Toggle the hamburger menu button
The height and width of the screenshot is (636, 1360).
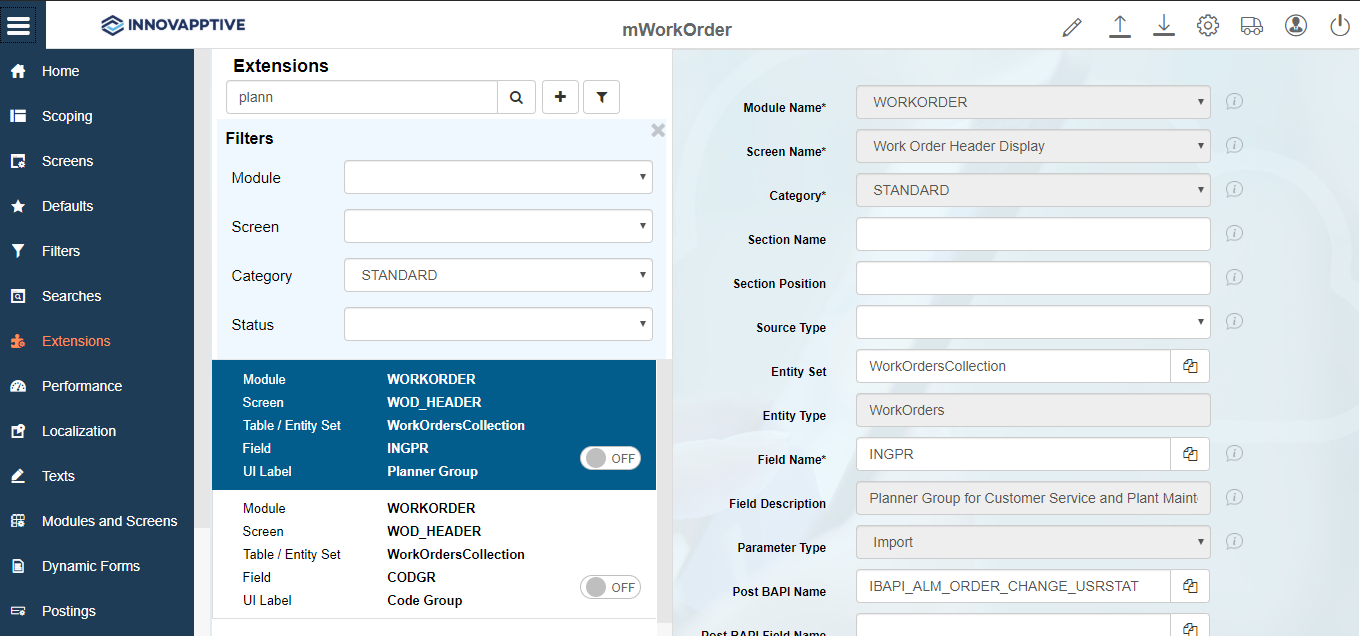click(19, 25)
